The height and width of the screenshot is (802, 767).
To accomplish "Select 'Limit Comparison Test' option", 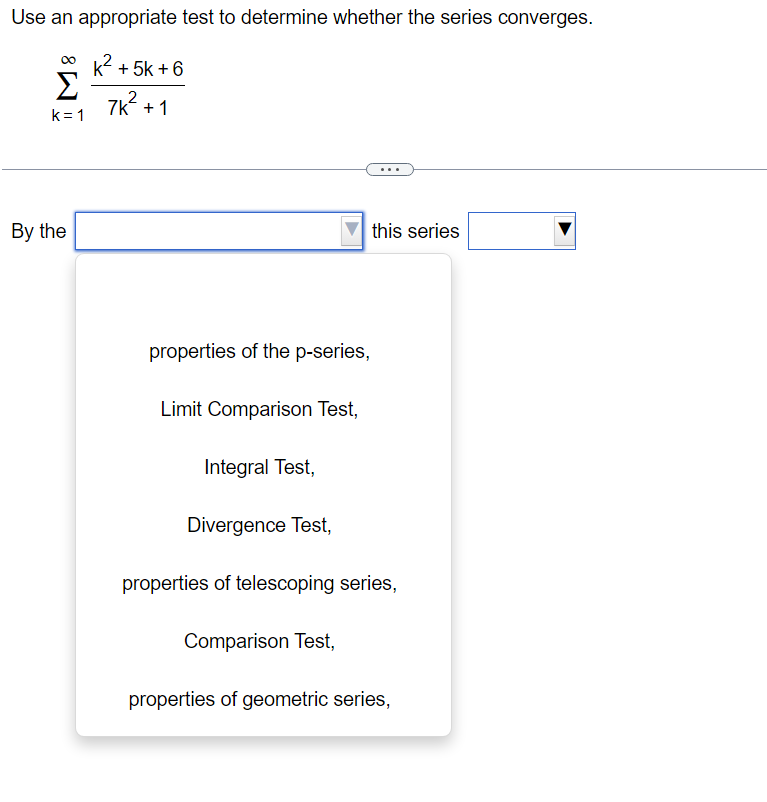I will tap(259, 409).
